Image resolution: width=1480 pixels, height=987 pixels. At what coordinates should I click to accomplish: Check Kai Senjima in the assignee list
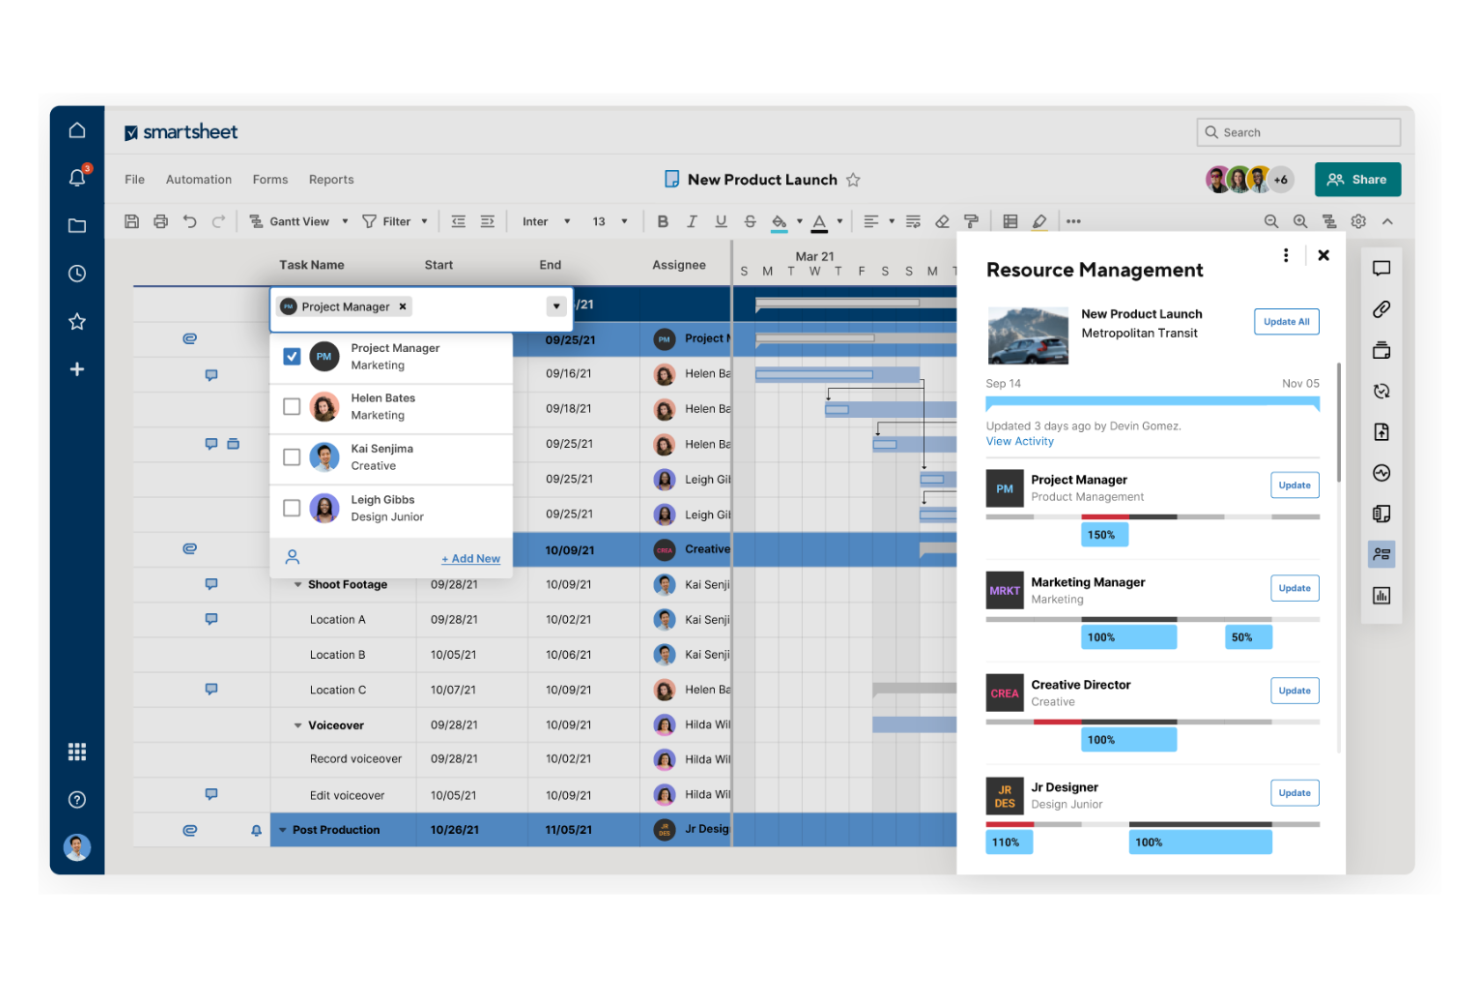(291, 456)
